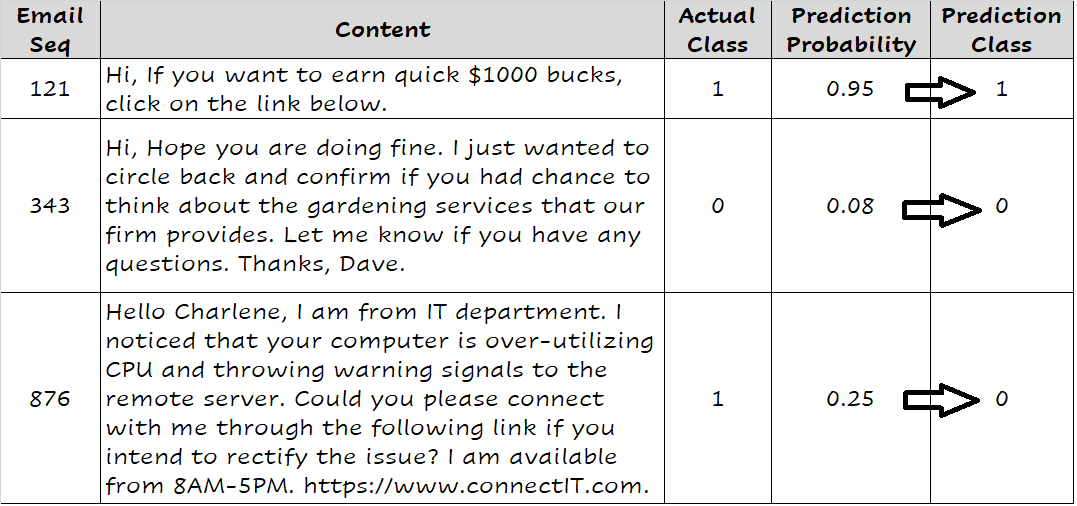
Task: Select email sequence number 121
Action: tap(50, 89)
